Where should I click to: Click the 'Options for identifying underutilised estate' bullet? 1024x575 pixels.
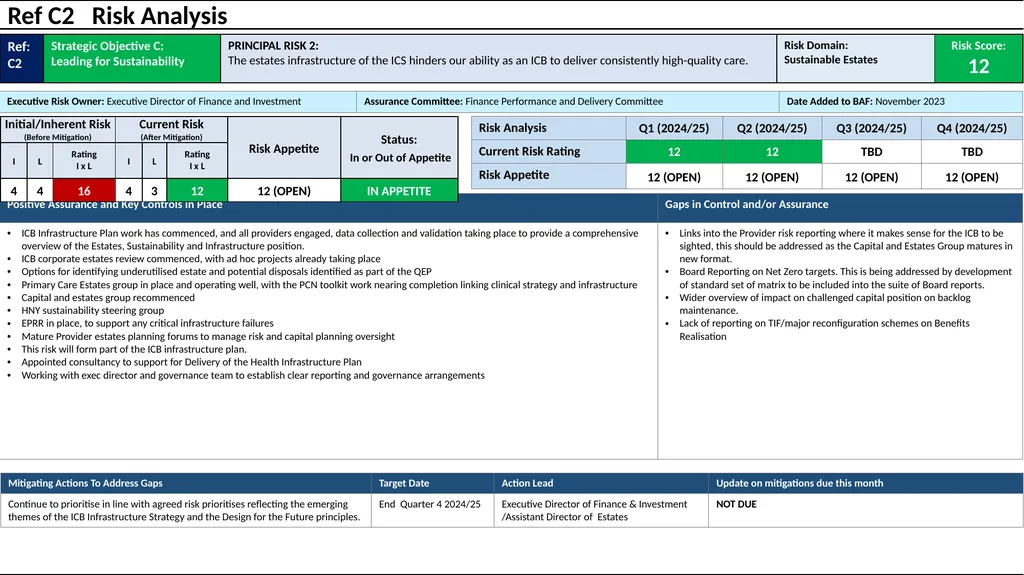click(x=226, y=271)
